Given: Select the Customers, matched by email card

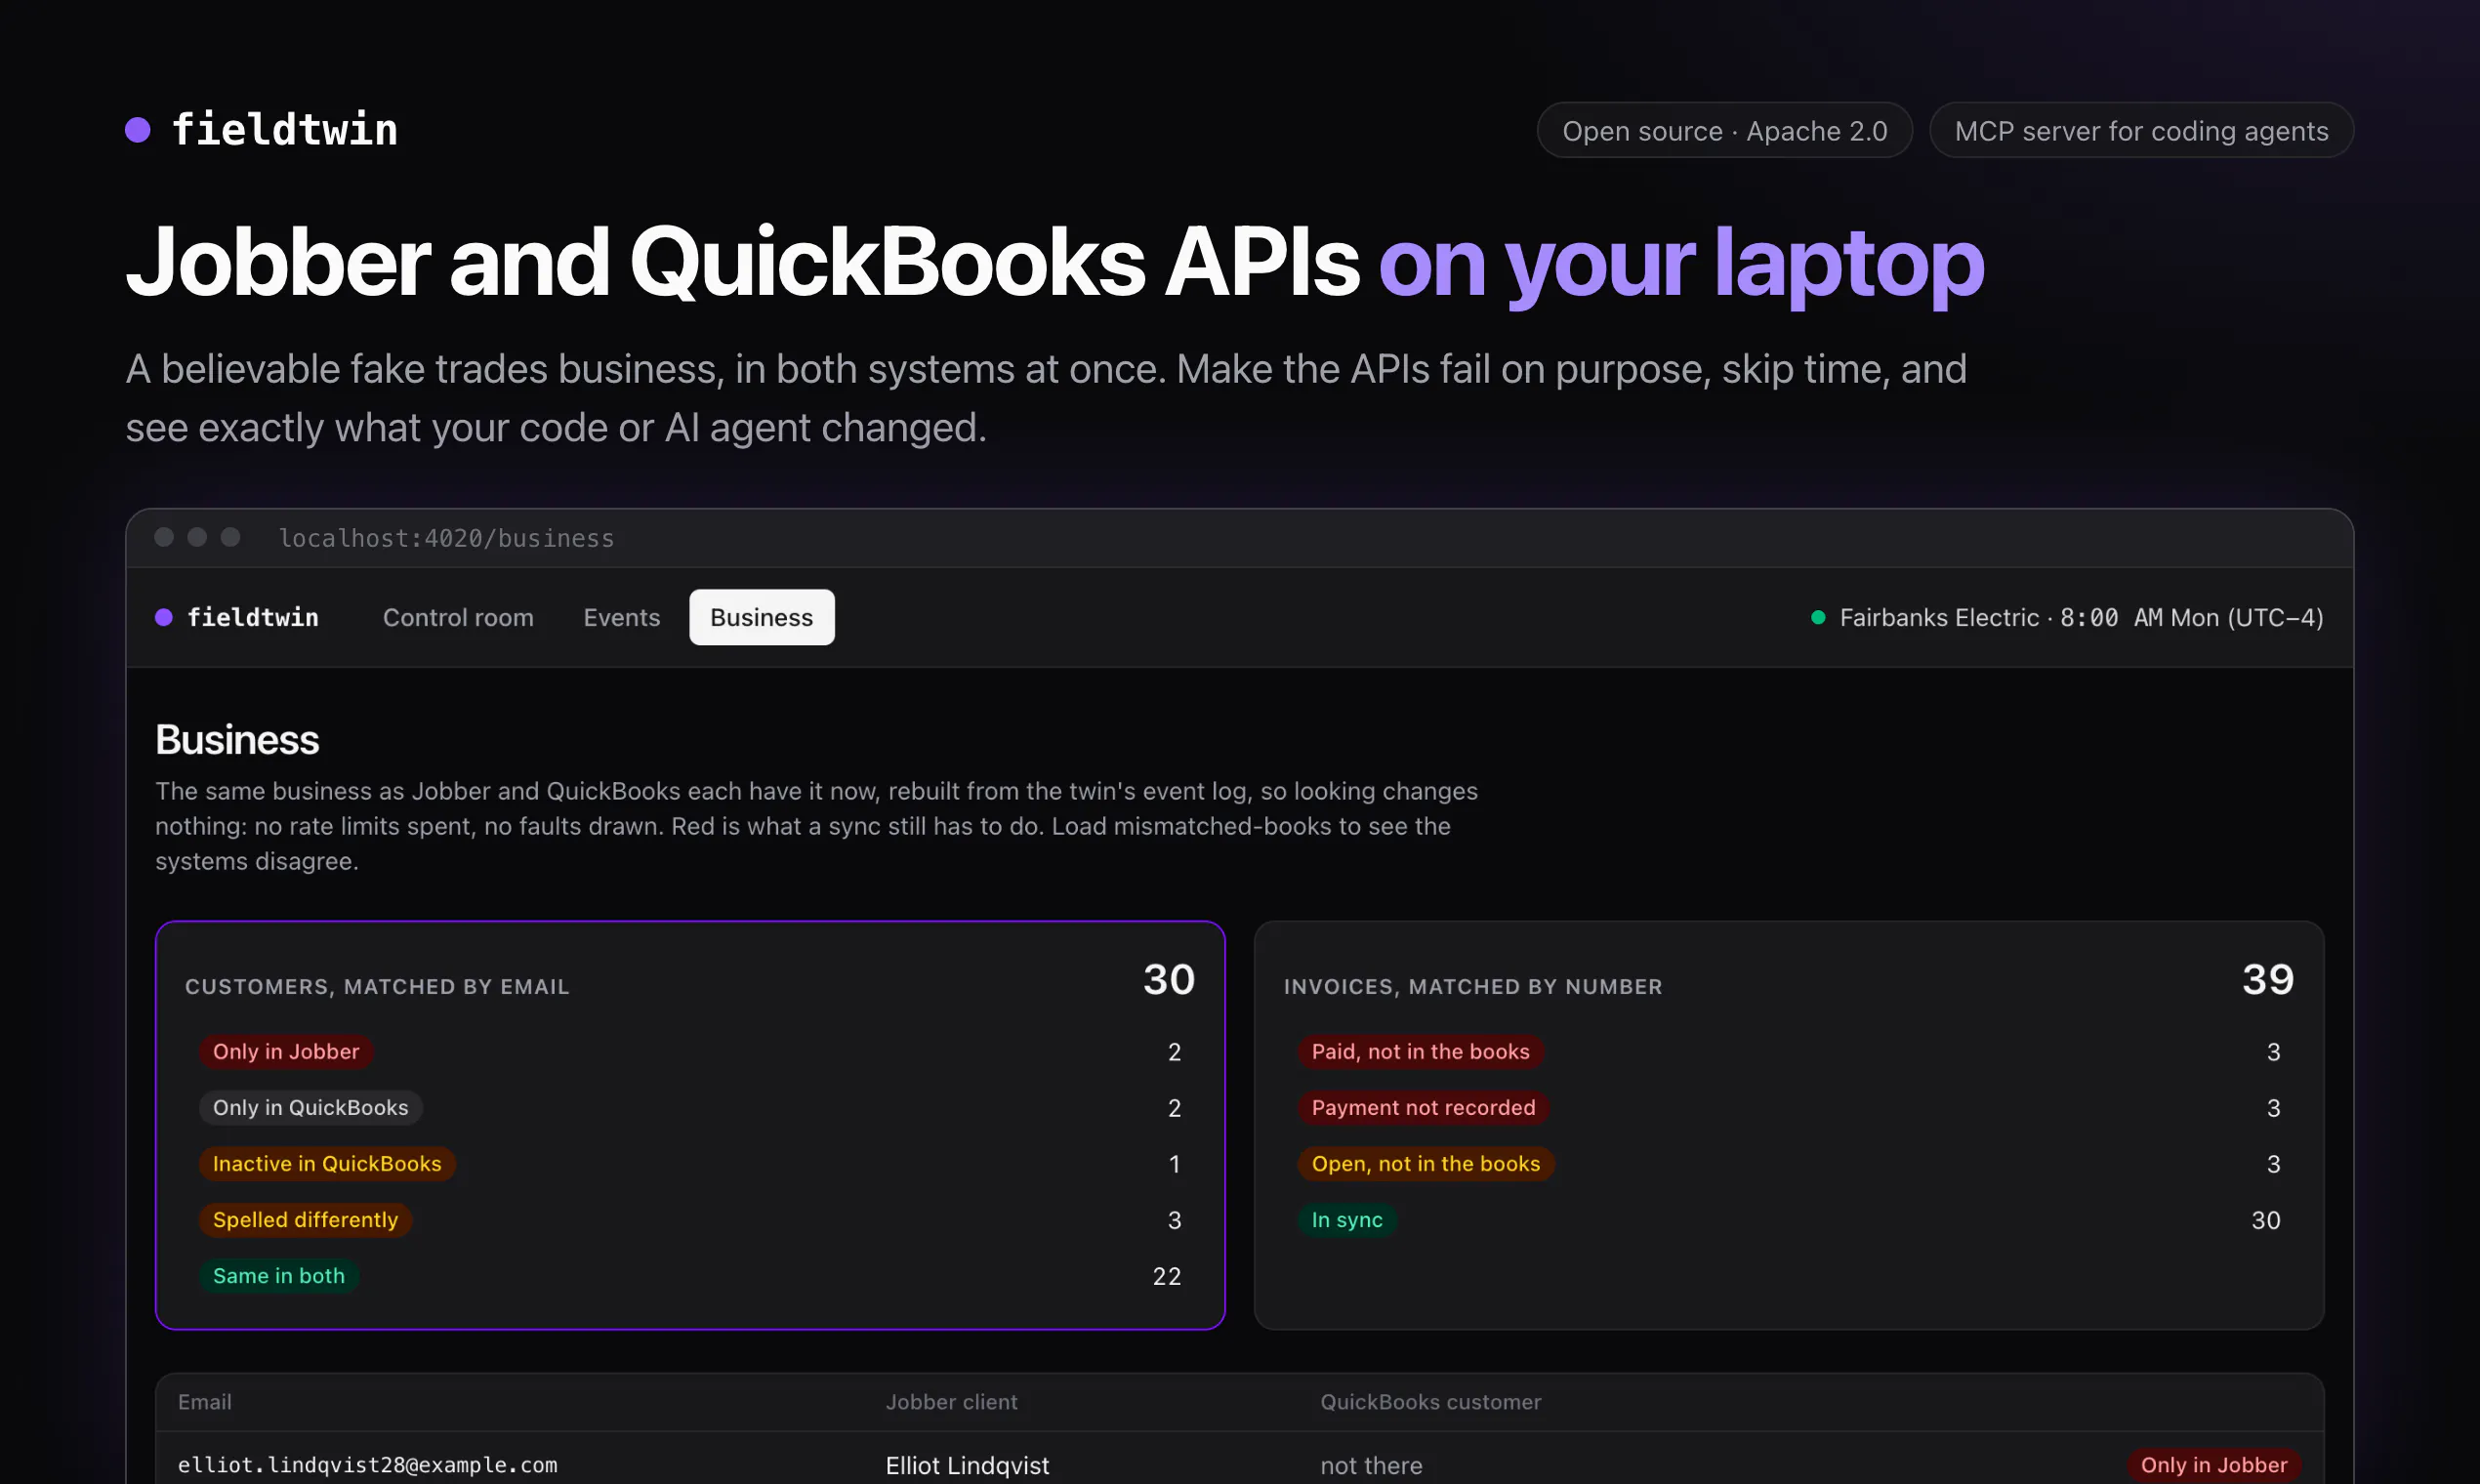Looking at the screenshot, I should click(690, 1125).
